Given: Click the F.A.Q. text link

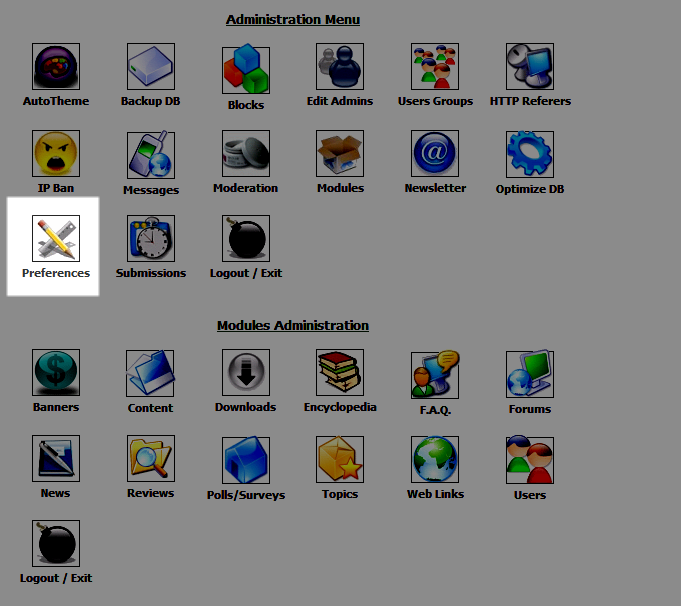Looking at the screenshot, I should coord(435,410).
